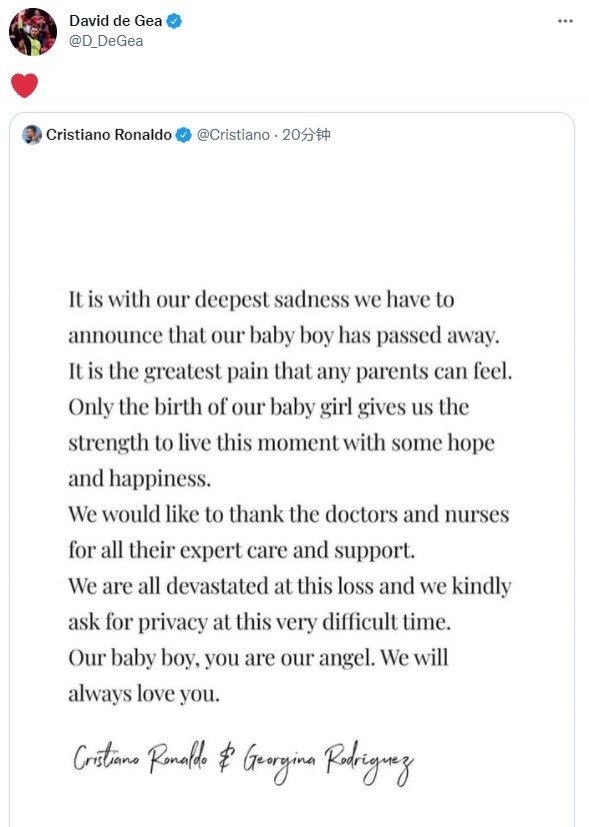Click the David de Gea display name

tap(115, 21)
